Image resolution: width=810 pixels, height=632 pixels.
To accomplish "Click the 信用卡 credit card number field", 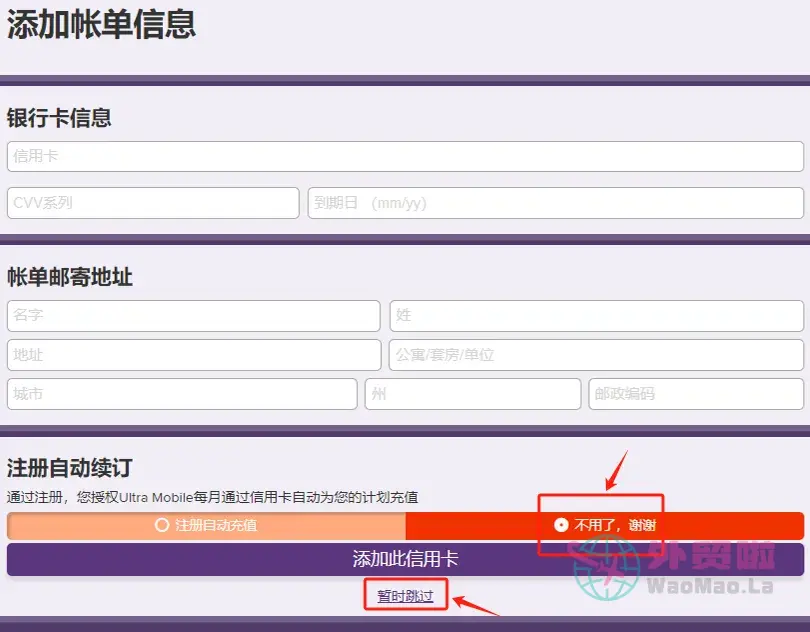I will click(405, 157).
